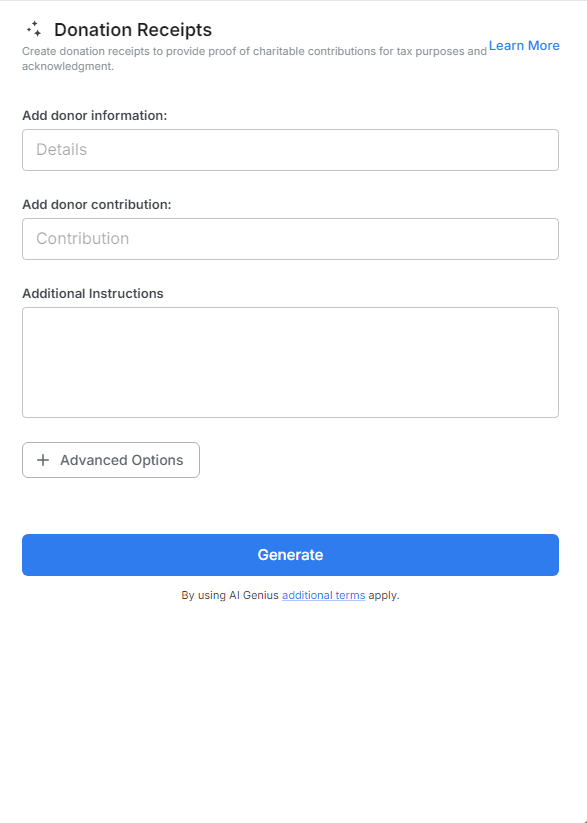
Task: Select the Contribution input field
Action: 290,238
